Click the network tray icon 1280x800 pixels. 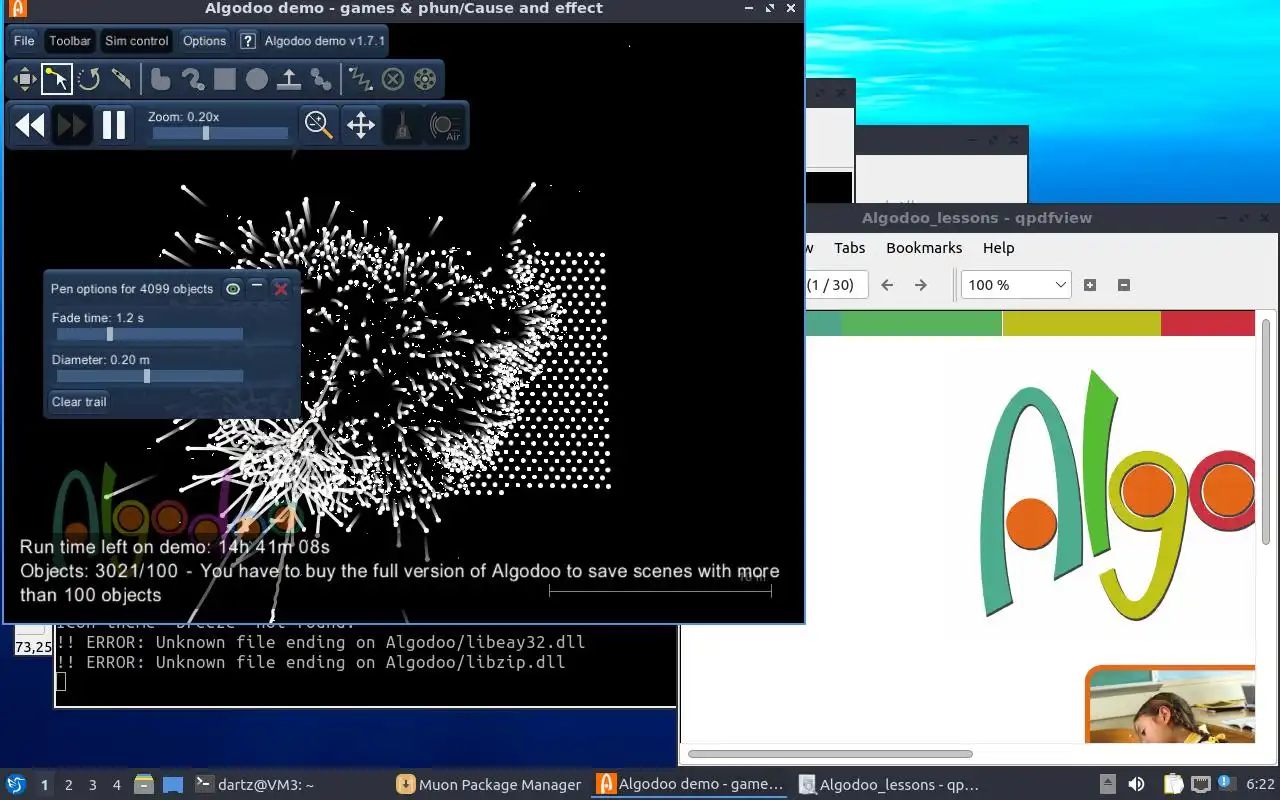(x=1201, y=785)
